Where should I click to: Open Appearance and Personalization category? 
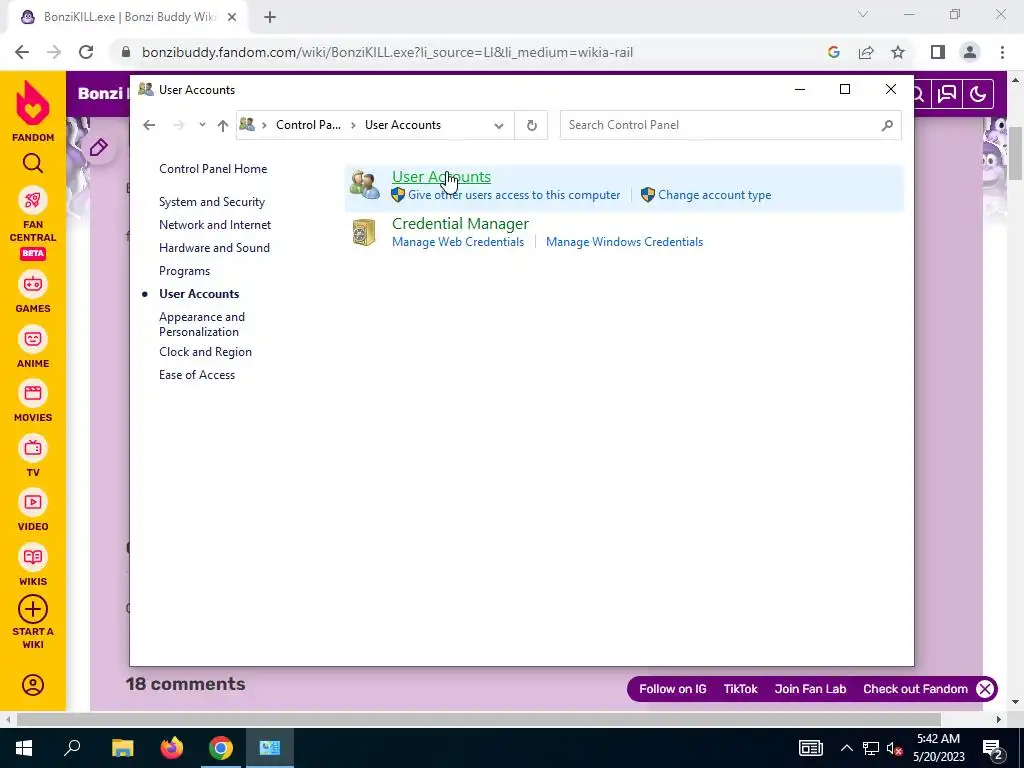coord(202,324)
